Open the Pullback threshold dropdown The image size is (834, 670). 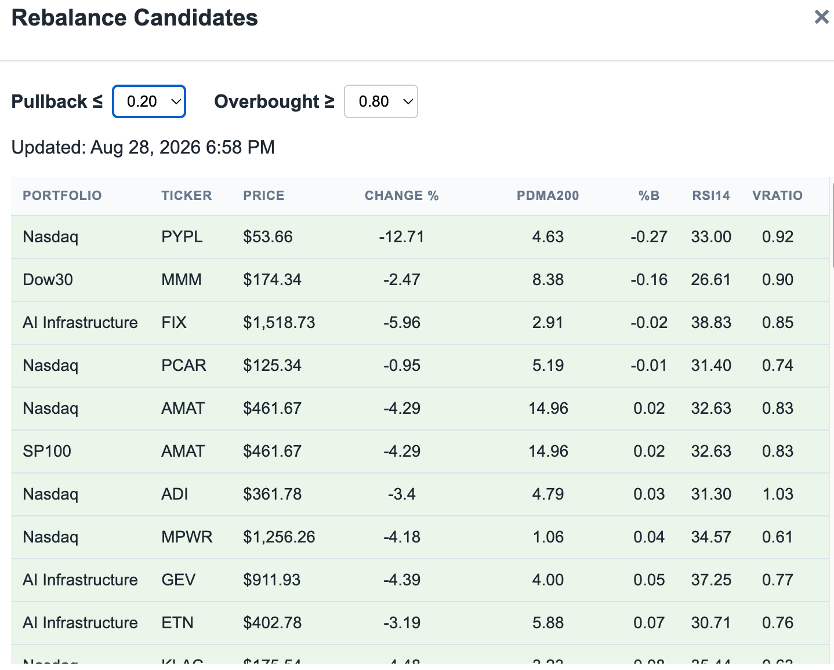149,101
